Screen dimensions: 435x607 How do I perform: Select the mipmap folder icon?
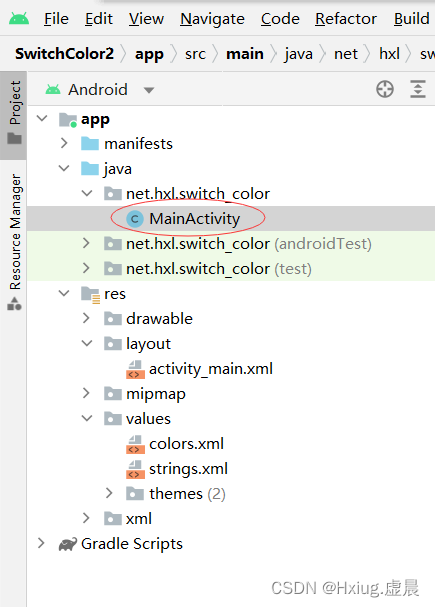113,394
